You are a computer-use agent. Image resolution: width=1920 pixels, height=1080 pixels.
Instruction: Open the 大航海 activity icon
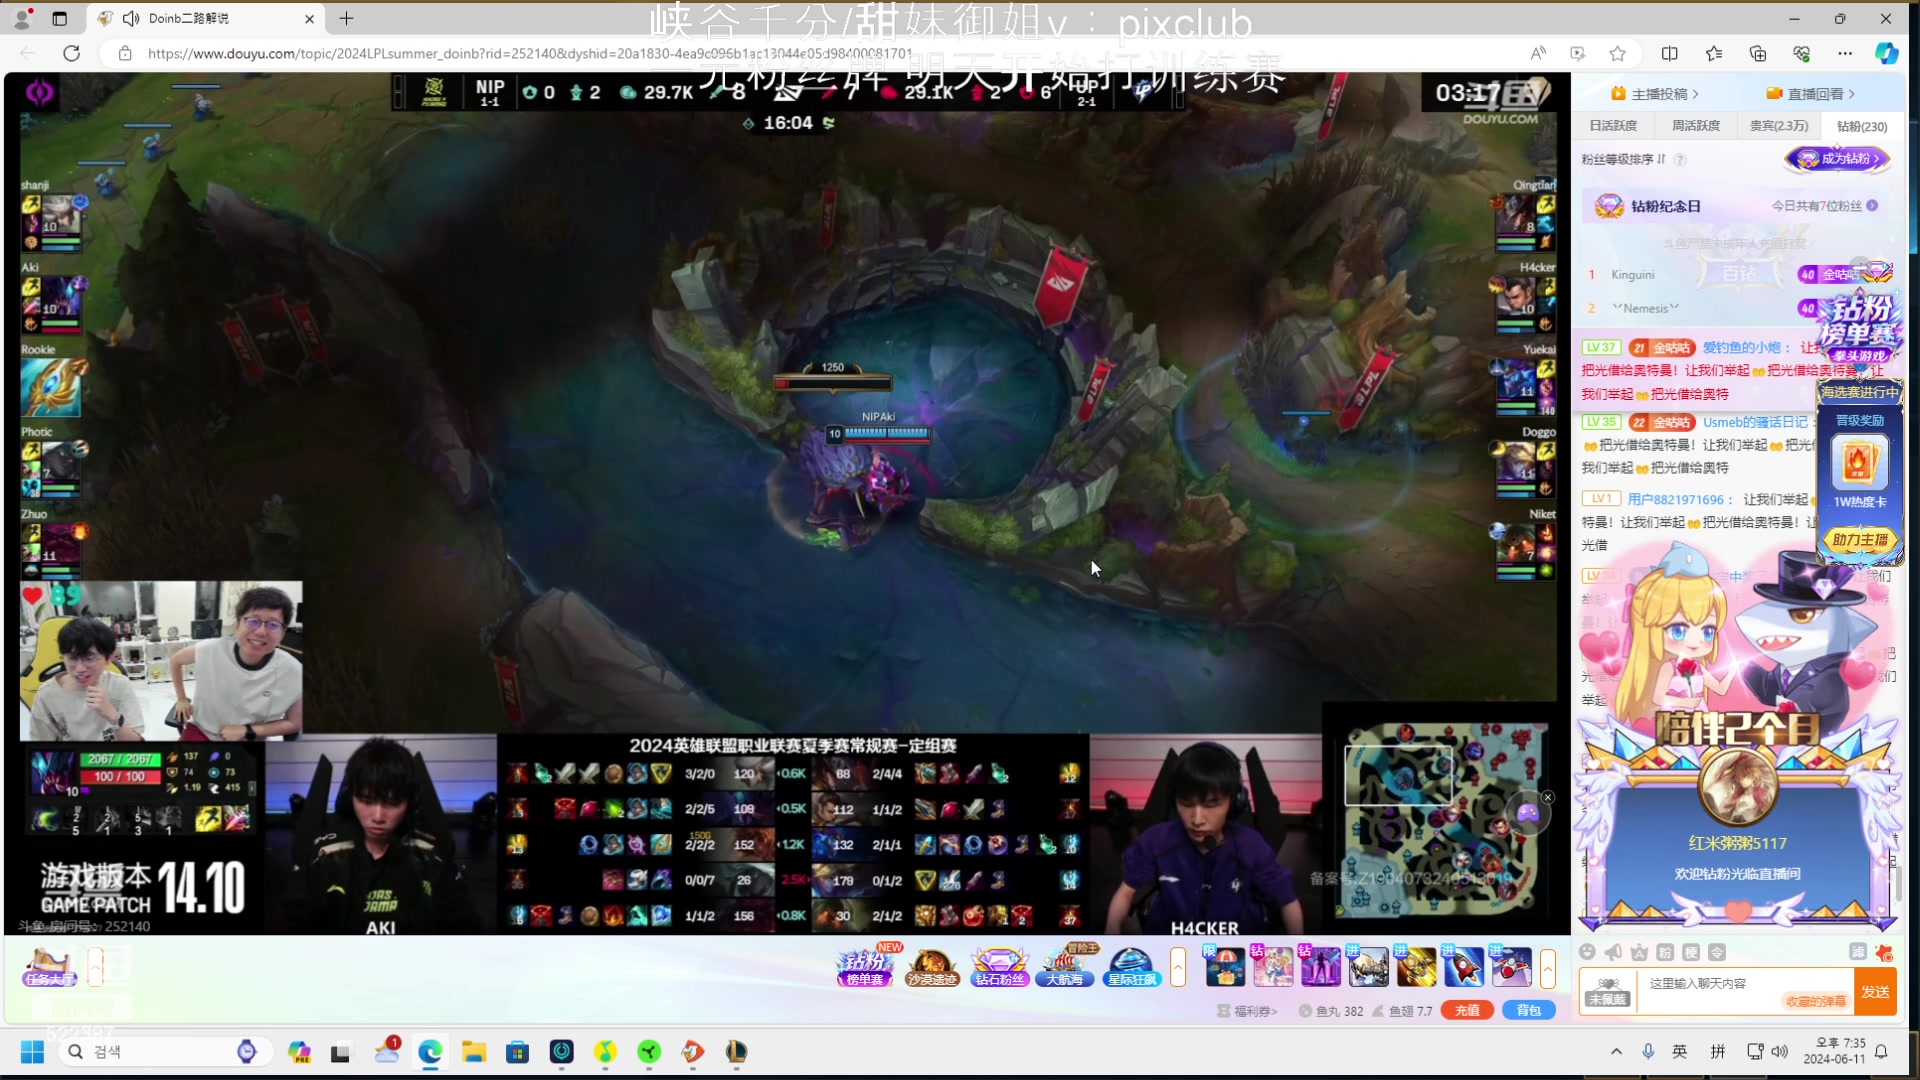[1064, 967]
